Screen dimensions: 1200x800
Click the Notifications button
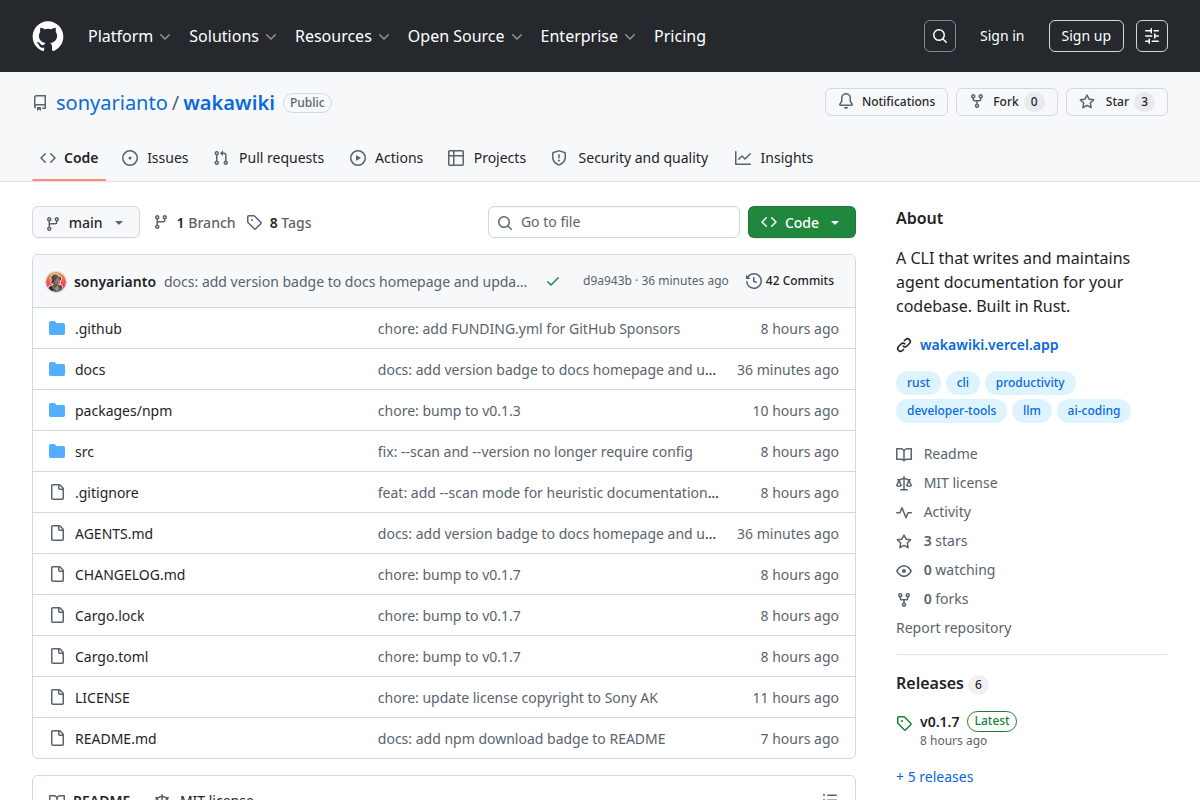pos(886,102)
